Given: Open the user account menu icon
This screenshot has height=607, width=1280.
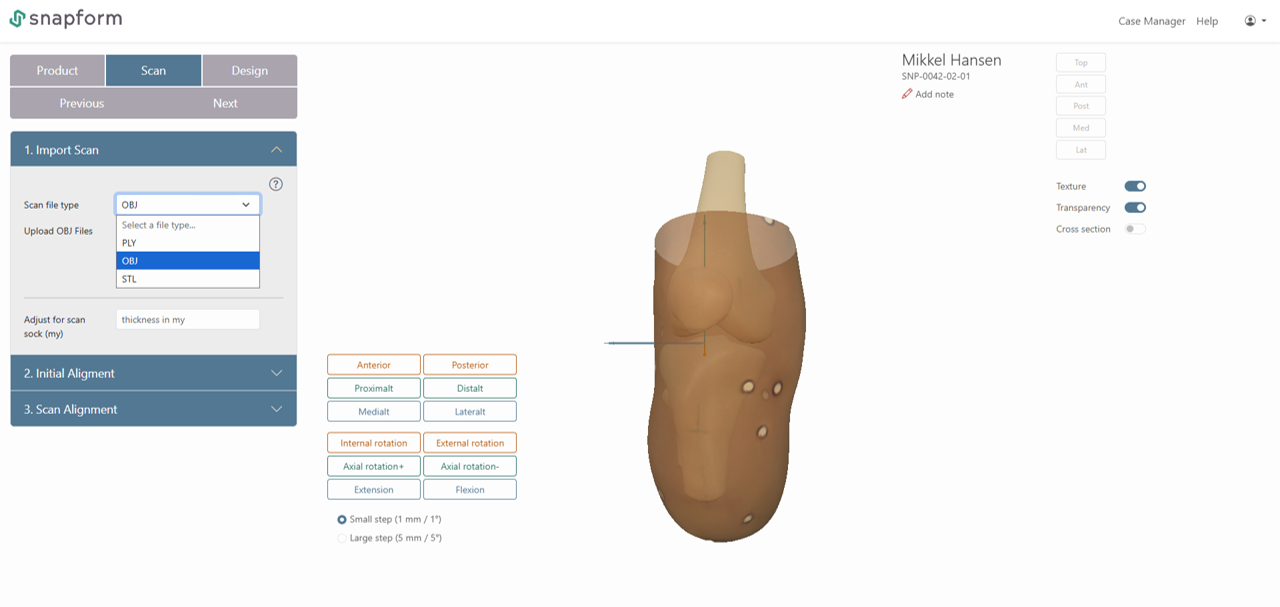Looking at the screenshot, I should click(1255, 20).
